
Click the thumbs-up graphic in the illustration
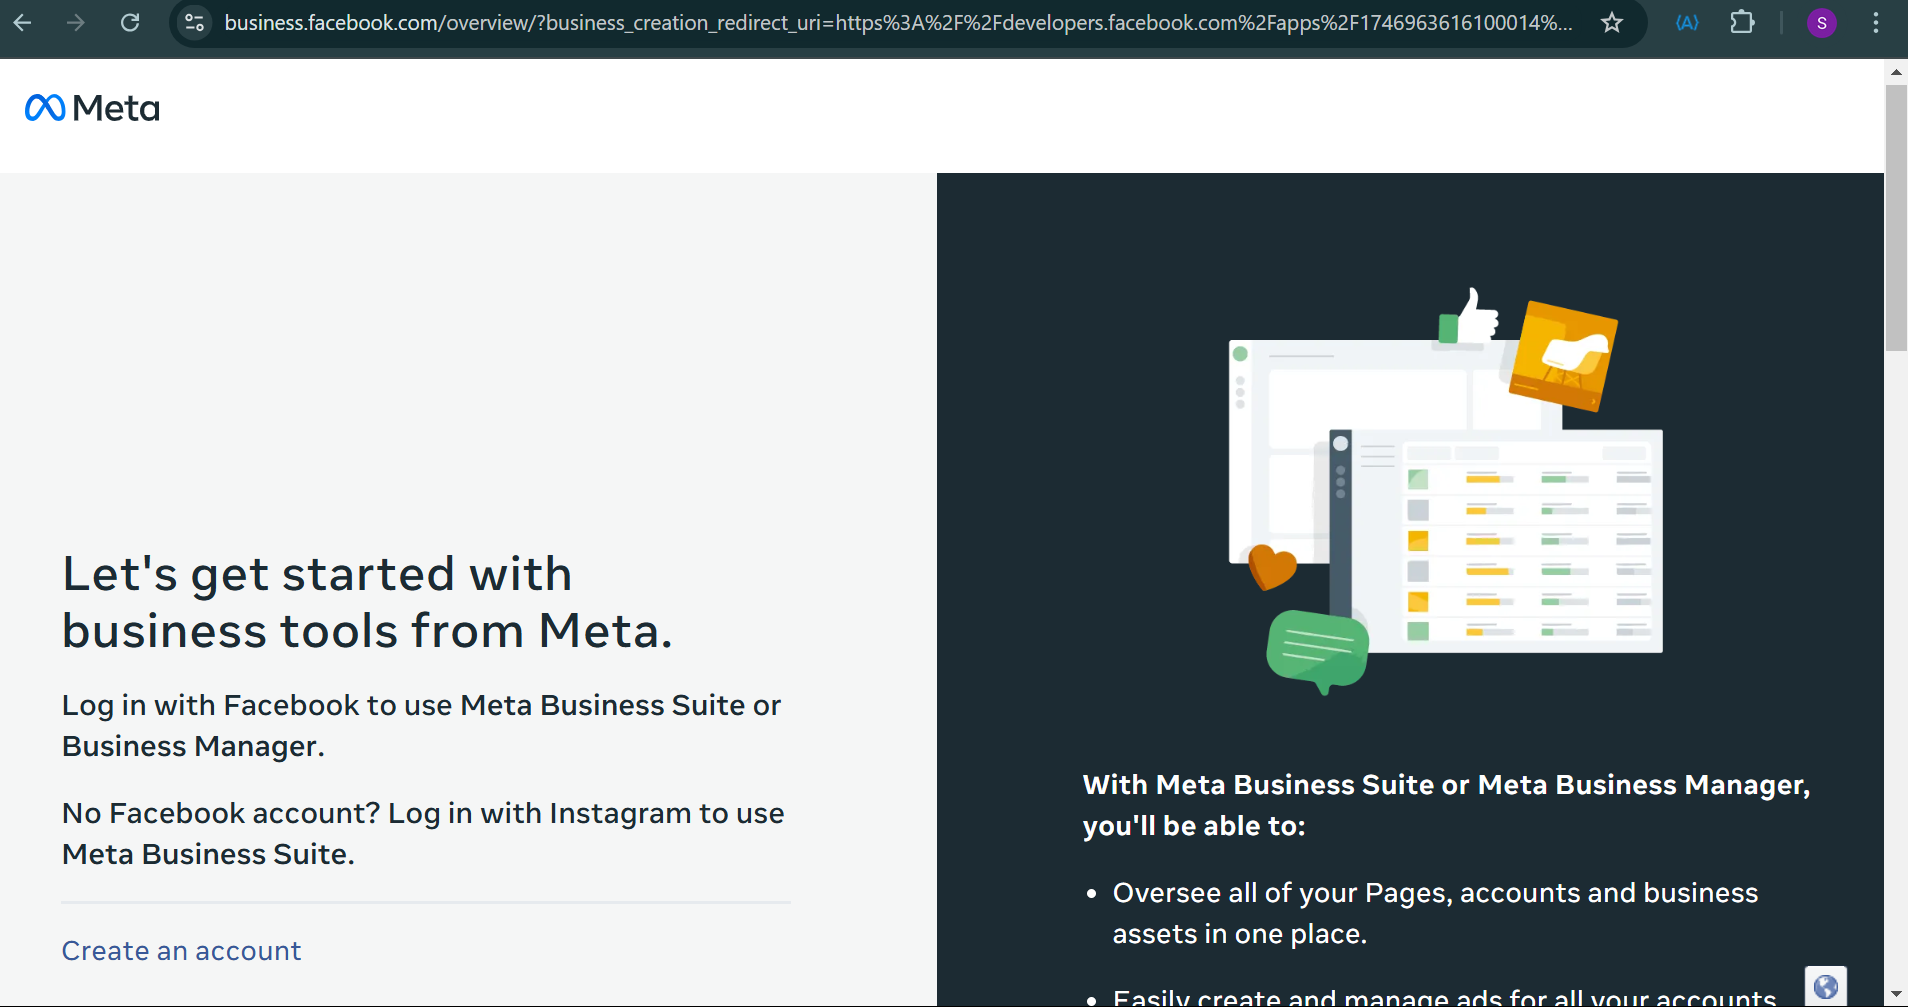(x=1474, y=318)
